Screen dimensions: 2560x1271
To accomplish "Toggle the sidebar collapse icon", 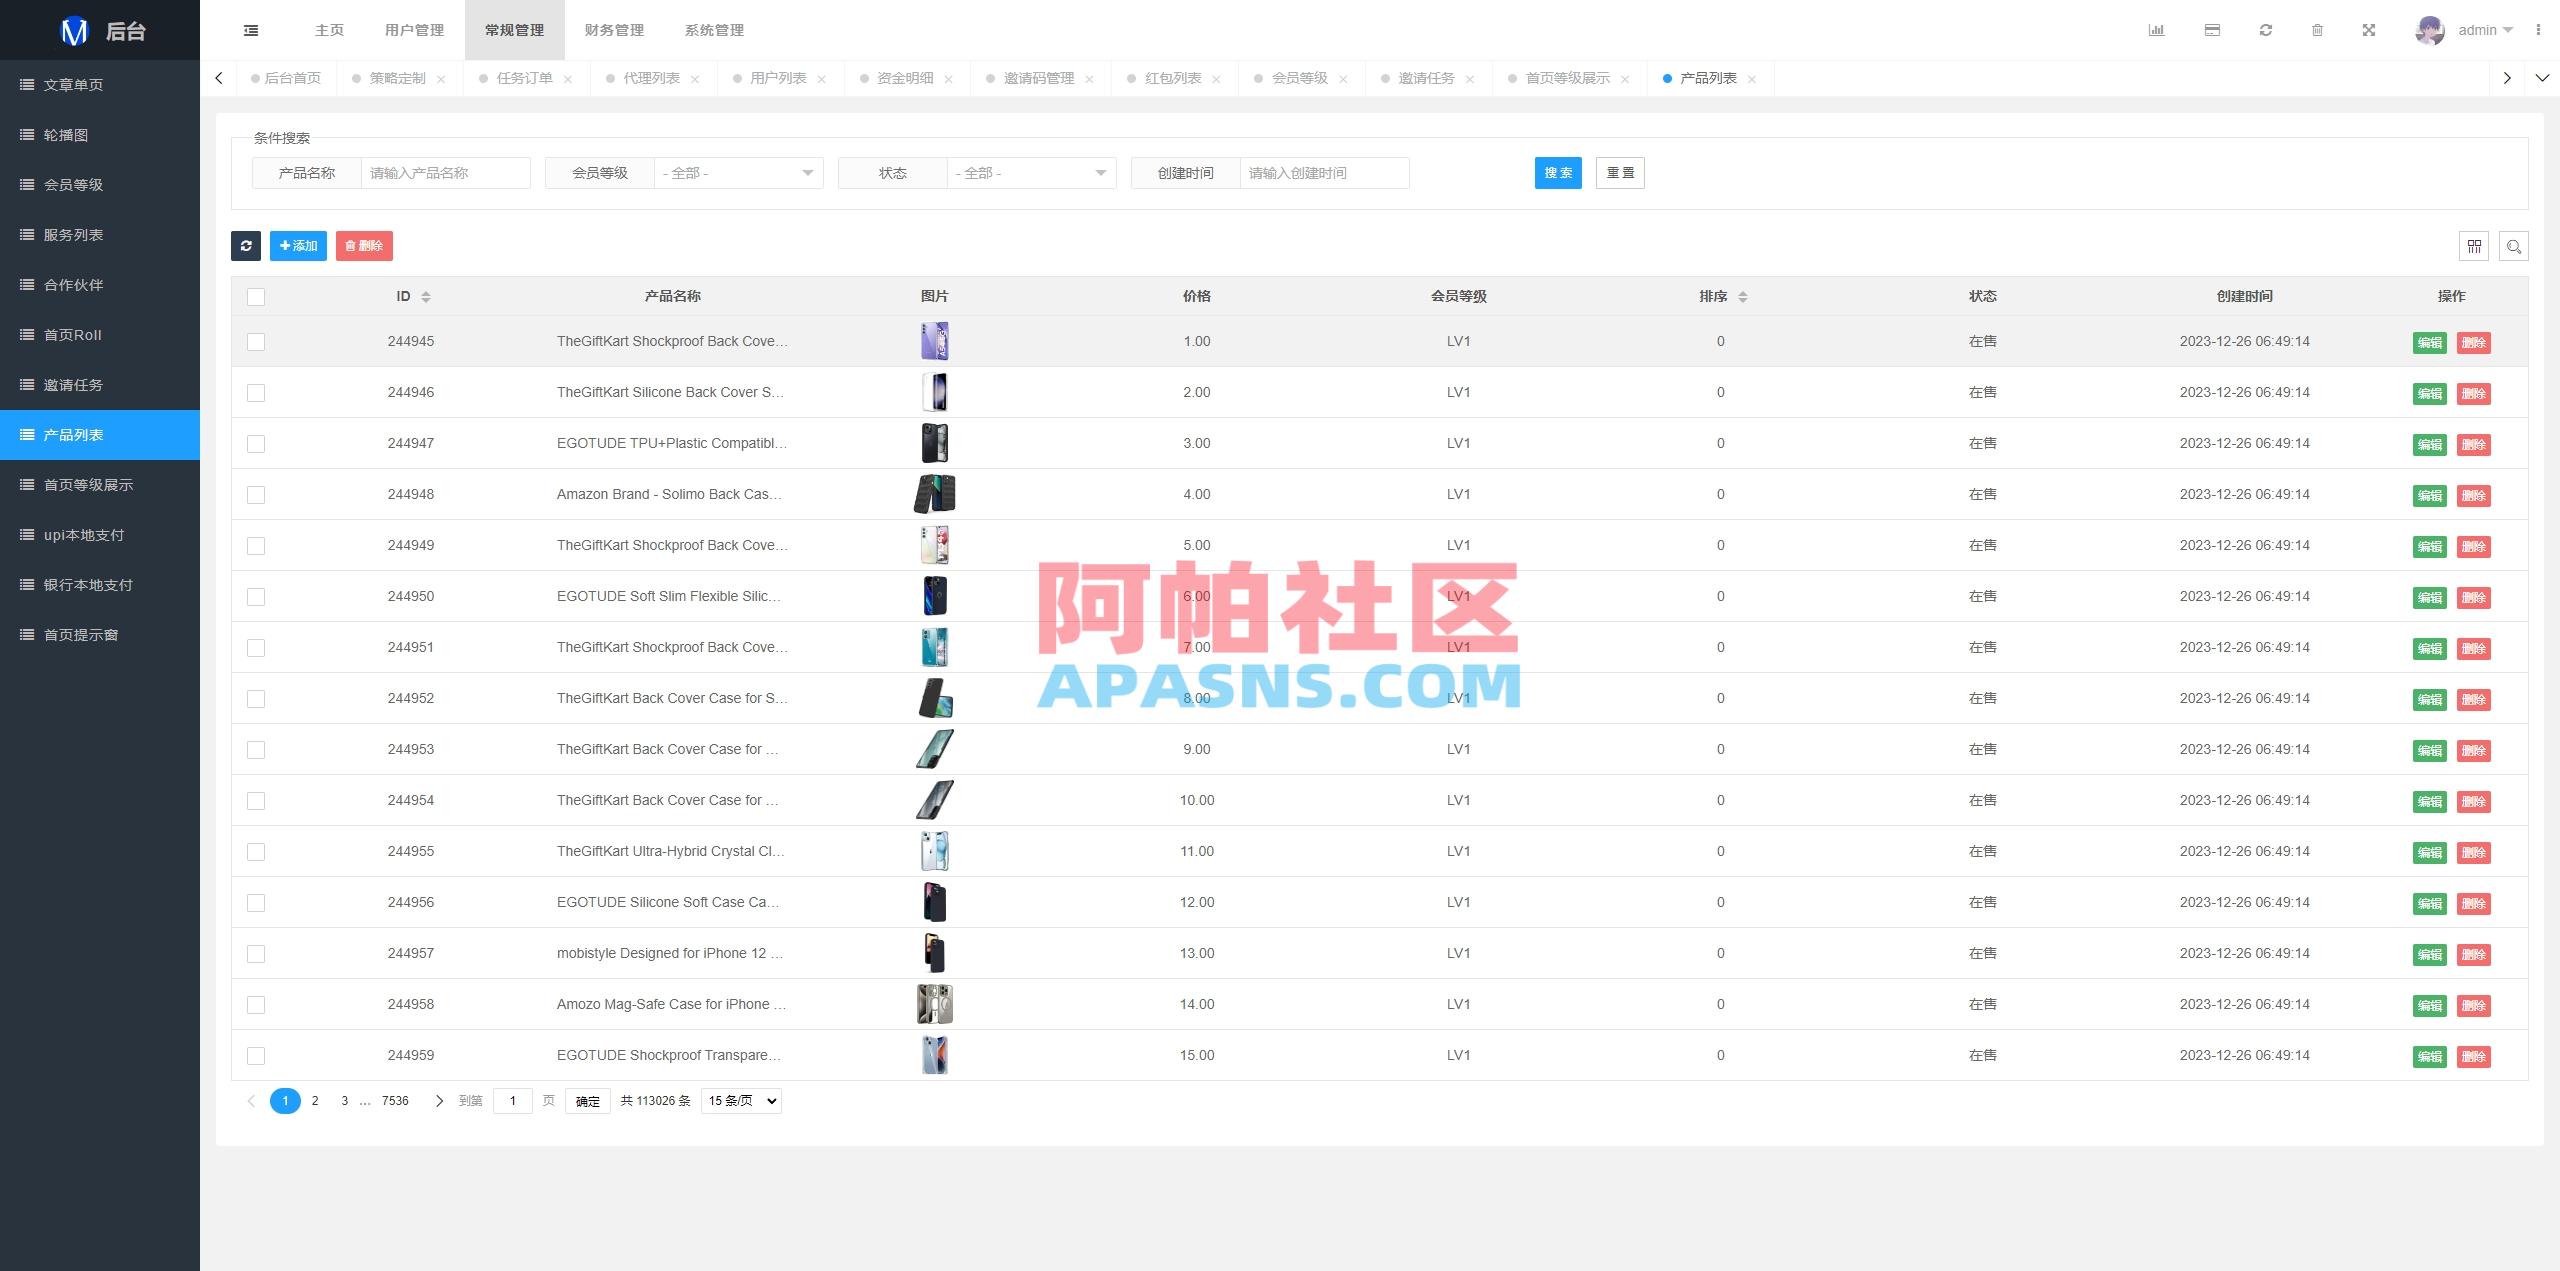I will (x=251, y=30).
